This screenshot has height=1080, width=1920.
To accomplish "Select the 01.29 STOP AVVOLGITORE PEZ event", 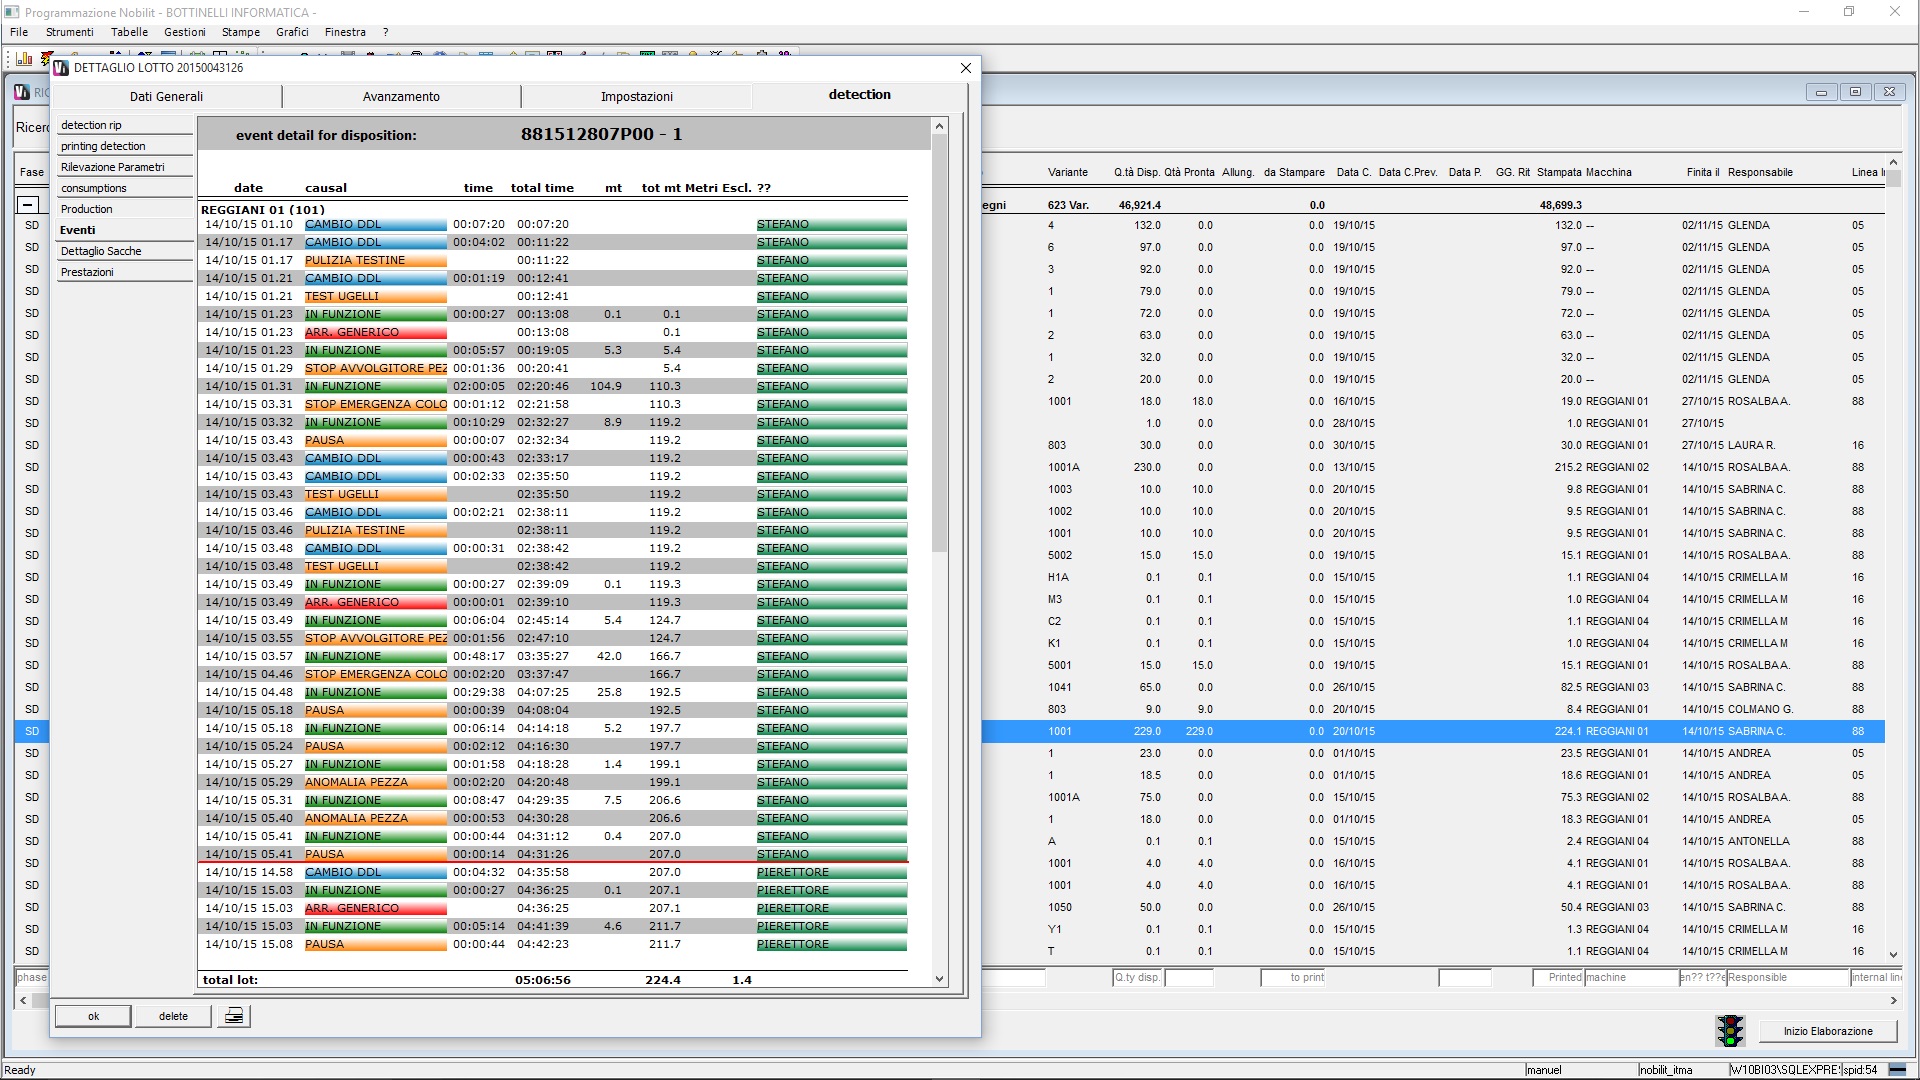I will point(553,368).
